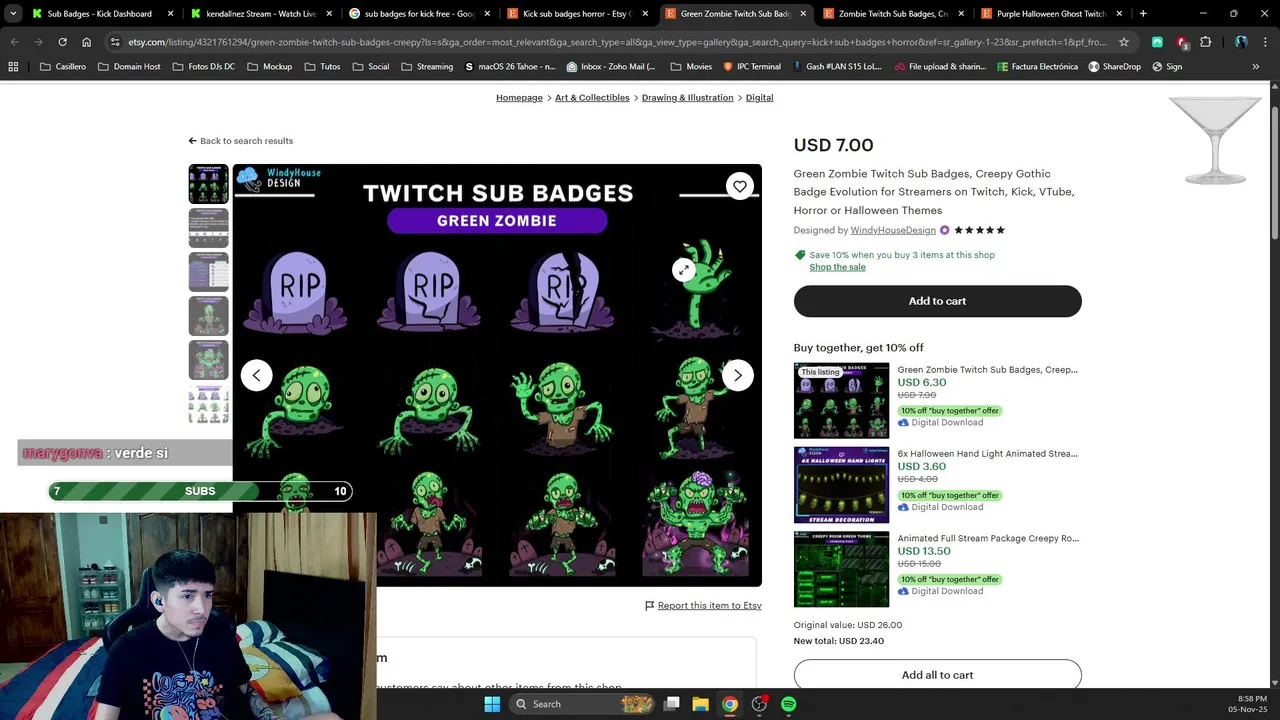
Task: Open the IPC Terminal bookmark
Action: pyautogui.click(x=751, y=66)
